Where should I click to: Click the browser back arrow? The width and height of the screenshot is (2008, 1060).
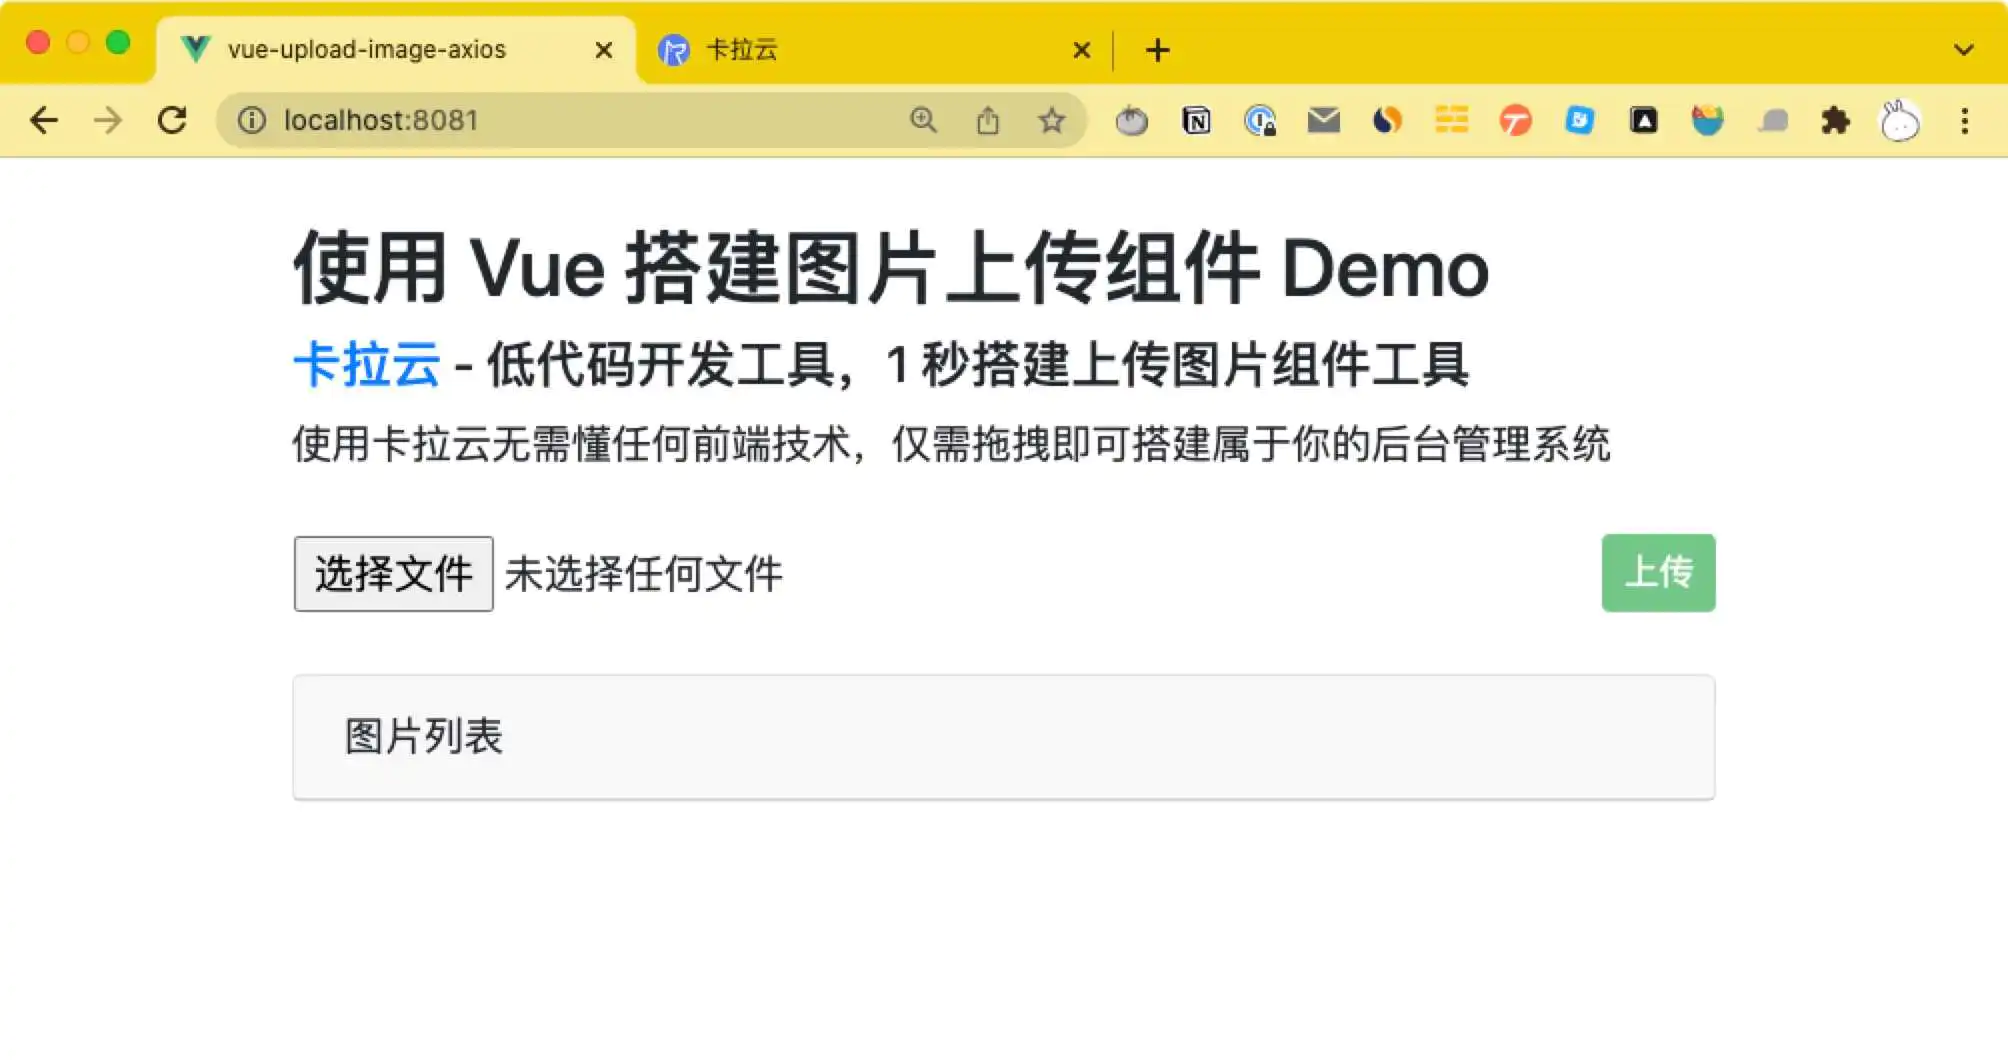click(x=45, y=120)
